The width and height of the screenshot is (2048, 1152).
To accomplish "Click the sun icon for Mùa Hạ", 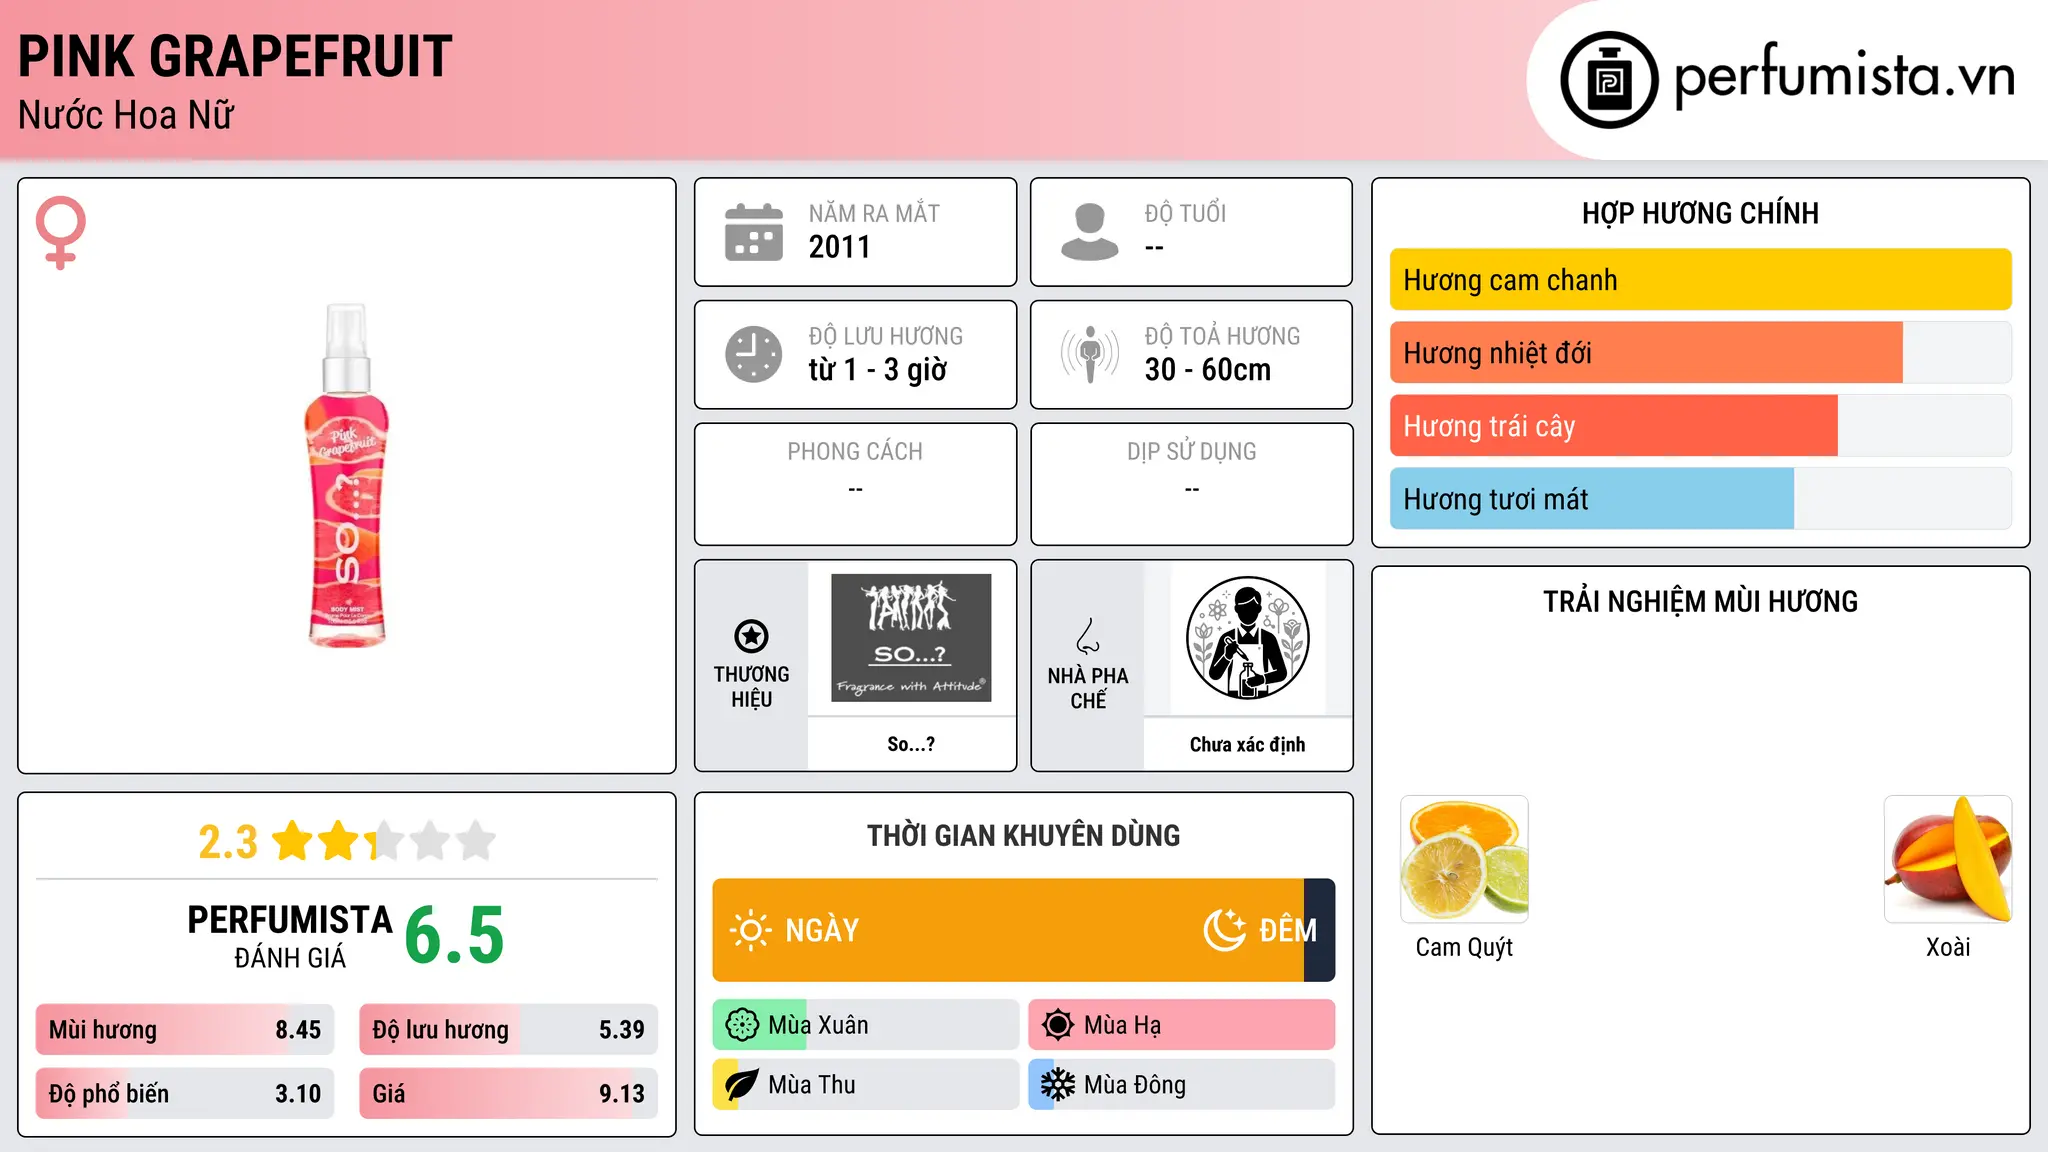I will pos(1057,1025).
